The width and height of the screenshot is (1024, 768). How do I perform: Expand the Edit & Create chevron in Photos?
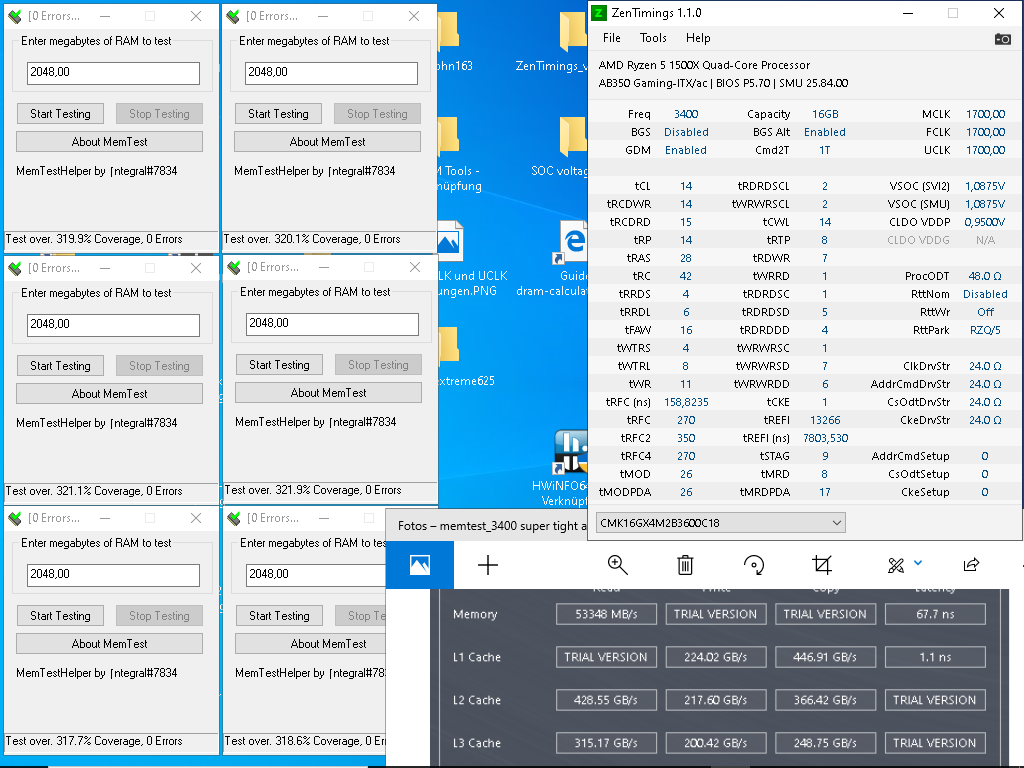point(918,562)
